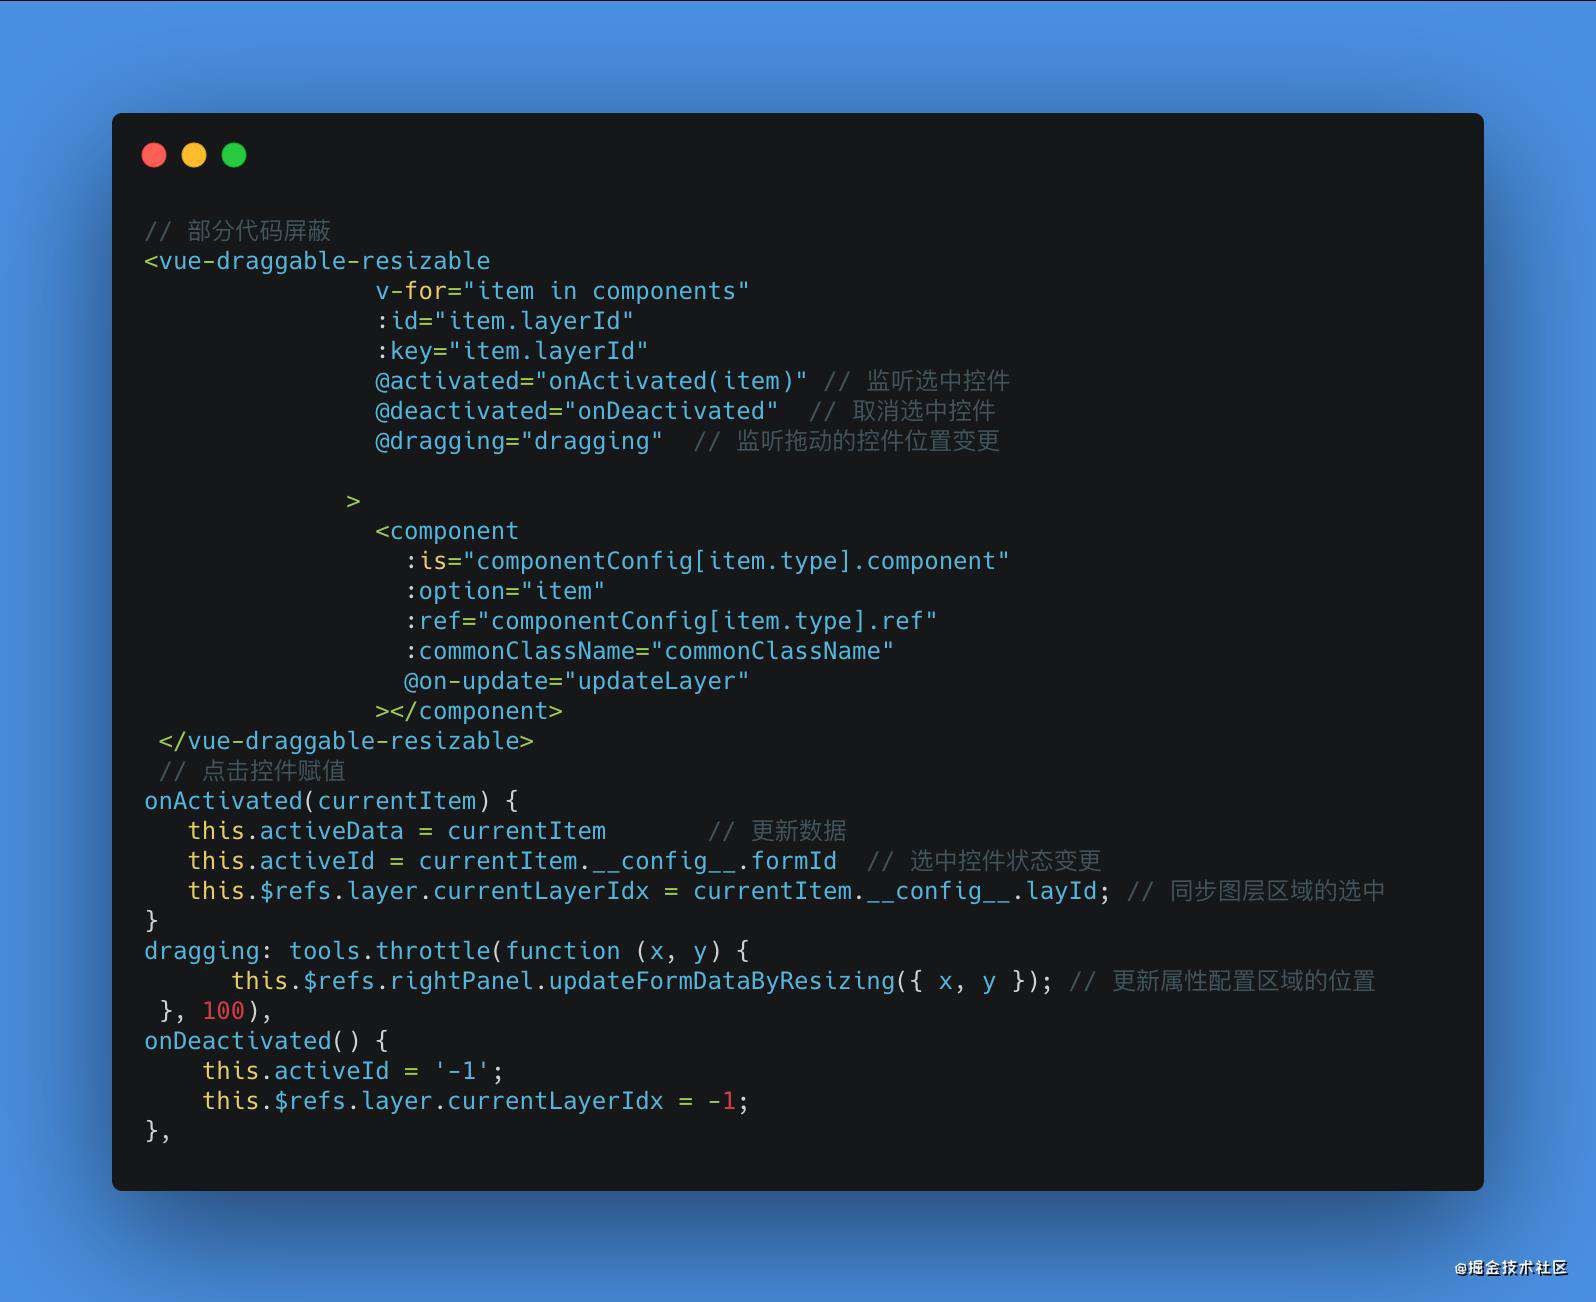Viewport: 1596px width, 1302px height.
Task: Click "this.activeId = '-1';" statement
Action: click(x=353, y=1071)
